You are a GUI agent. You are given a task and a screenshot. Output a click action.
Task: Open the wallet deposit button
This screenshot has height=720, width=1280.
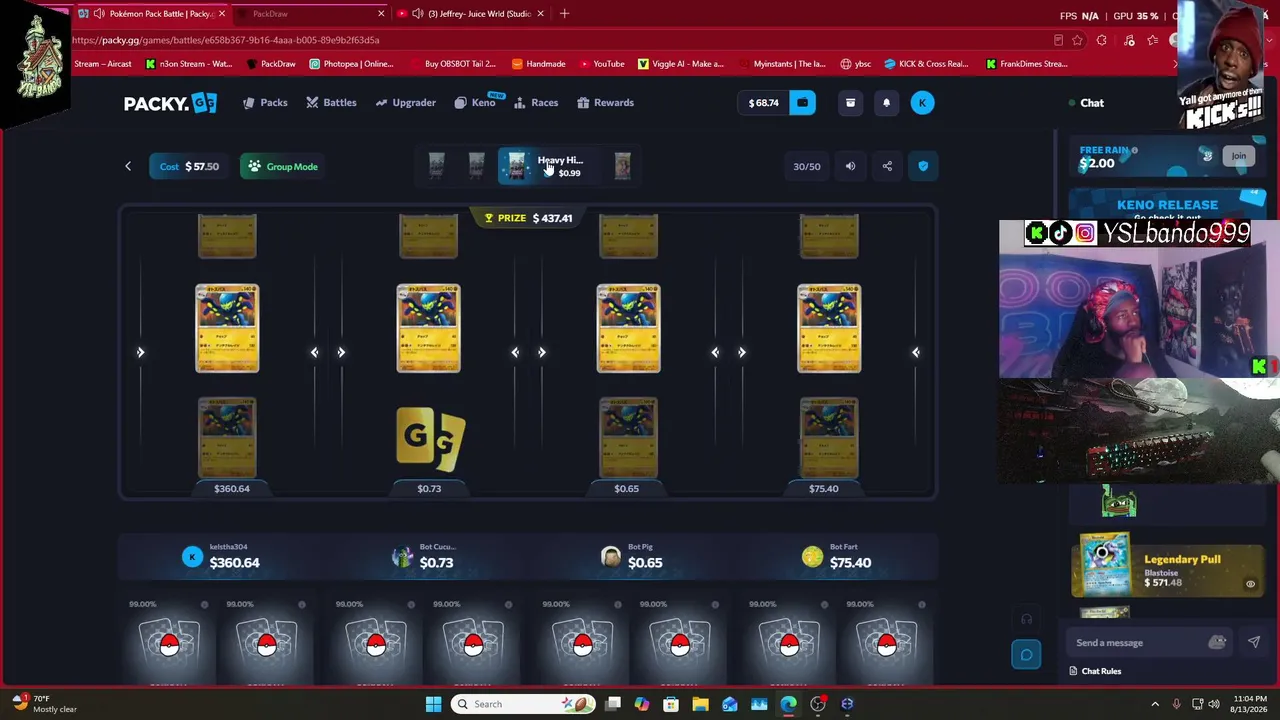(802, 102)
